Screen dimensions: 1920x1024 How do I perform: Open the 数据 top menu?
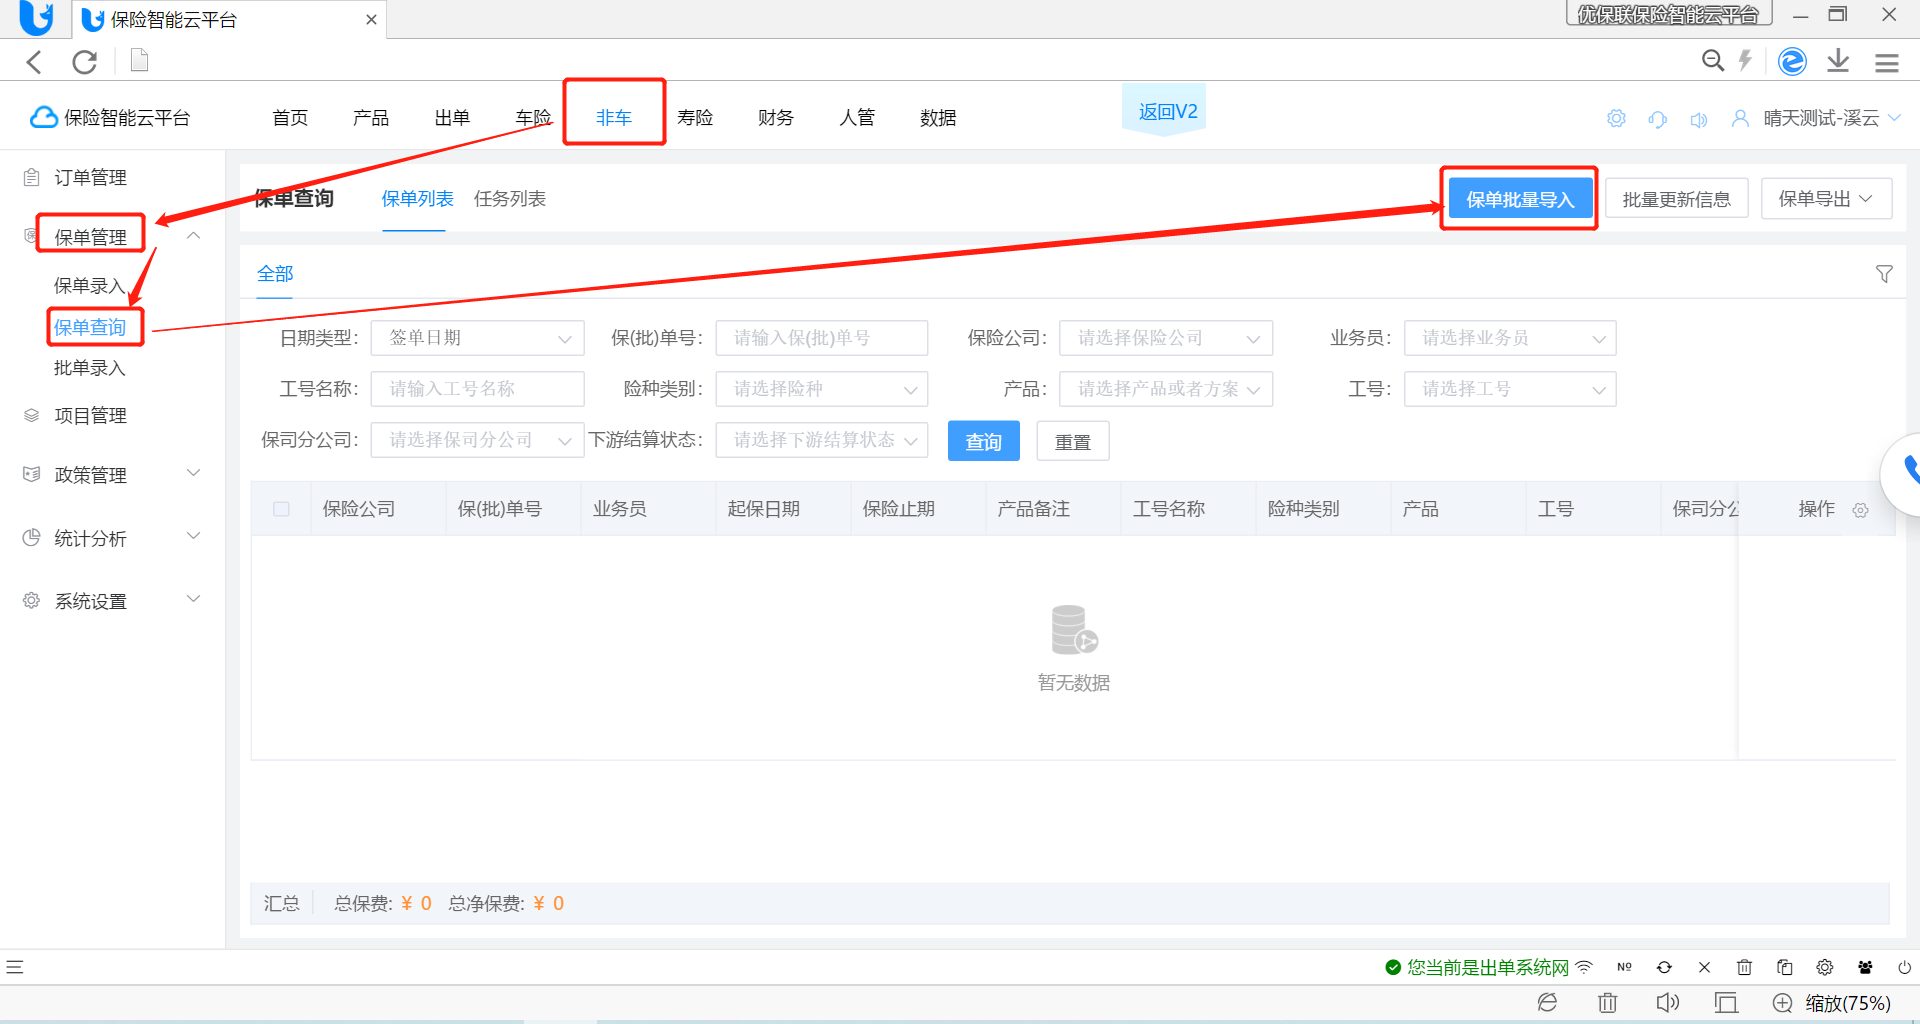click(x=938, y=118)
